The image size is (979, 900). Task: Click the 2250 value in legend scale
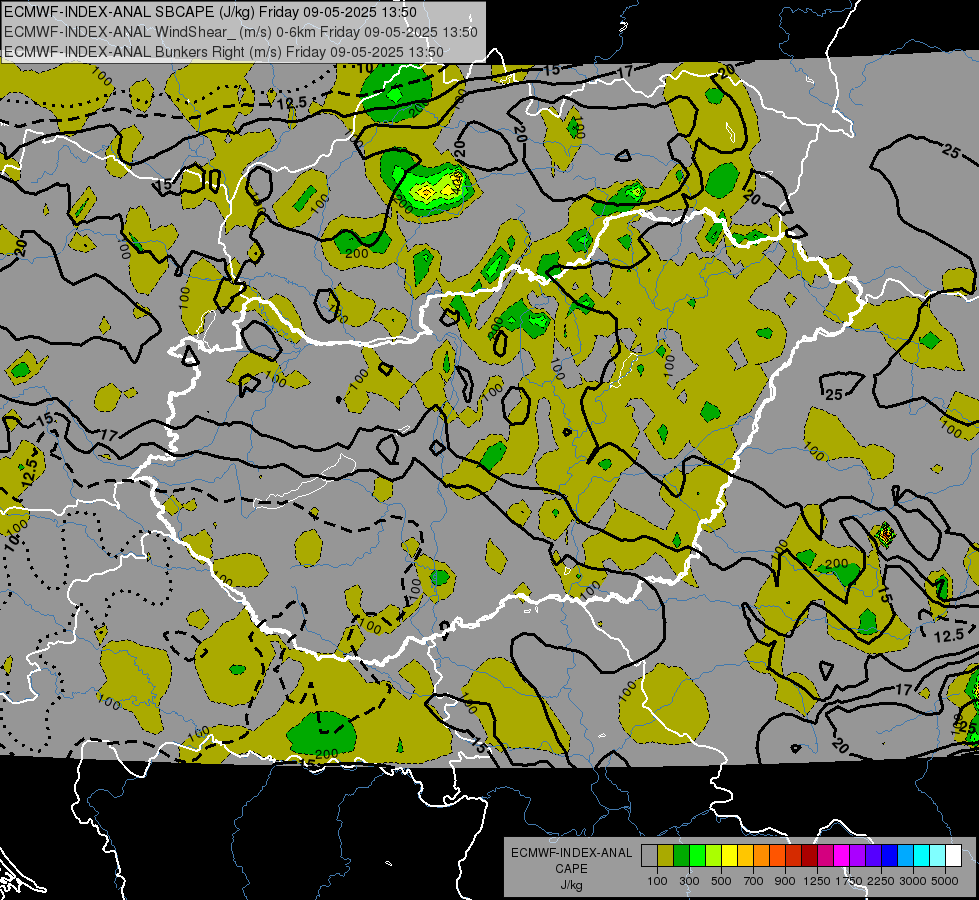(882, 881)
